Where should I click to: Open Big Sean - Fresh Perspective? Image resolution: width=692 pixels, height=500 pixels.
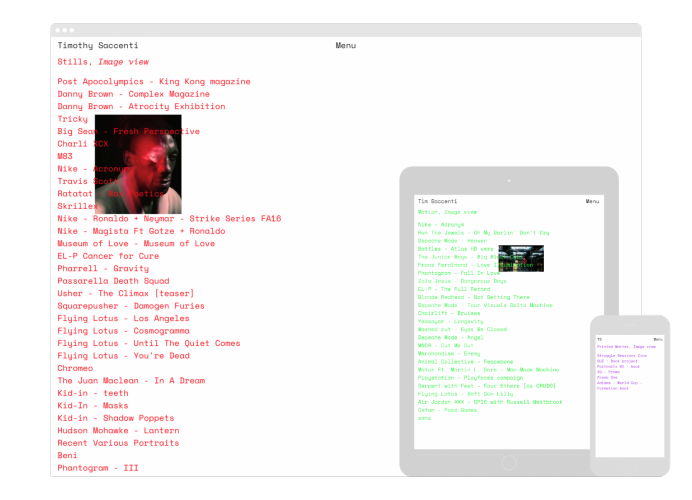point(128,132)
